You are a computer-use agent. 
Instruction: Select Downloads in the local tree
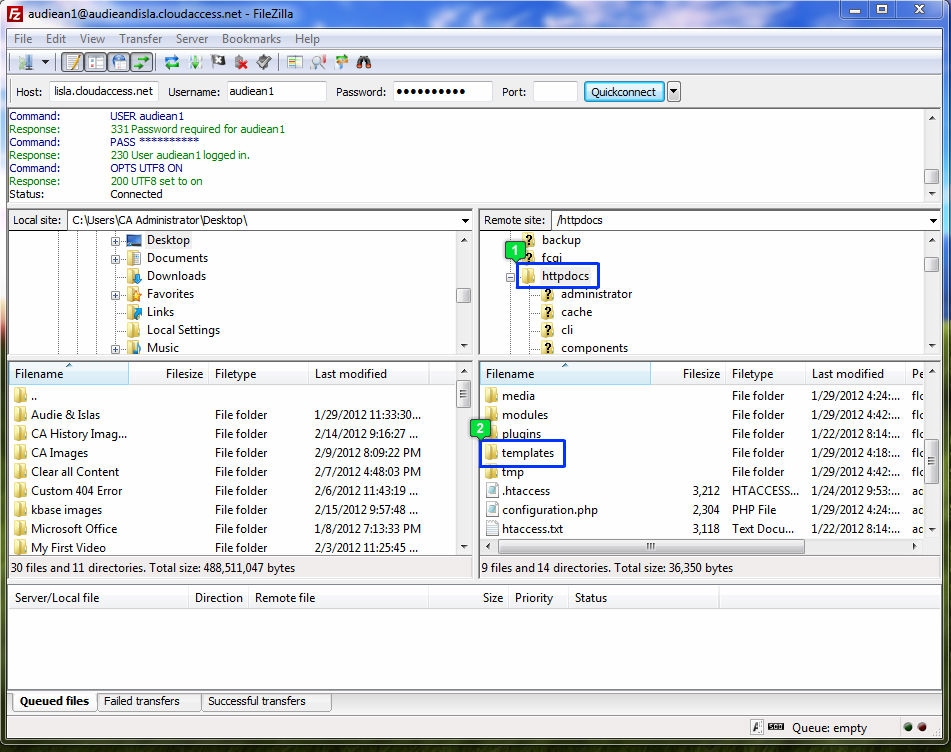(176, 276)
